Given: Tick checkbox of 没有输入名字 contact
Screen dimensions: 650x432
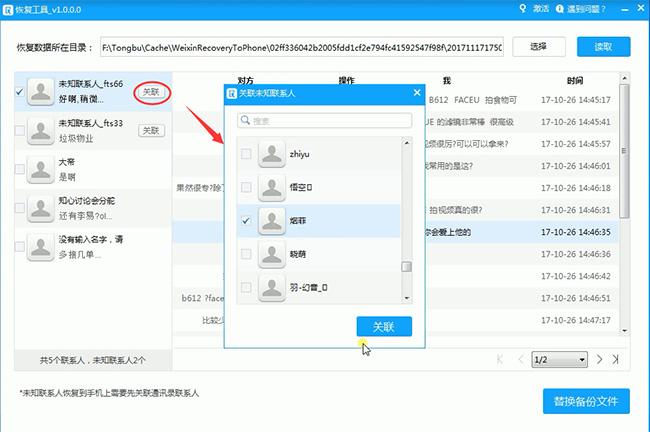Looking at the screenshot, I should [x=19, y=247].
